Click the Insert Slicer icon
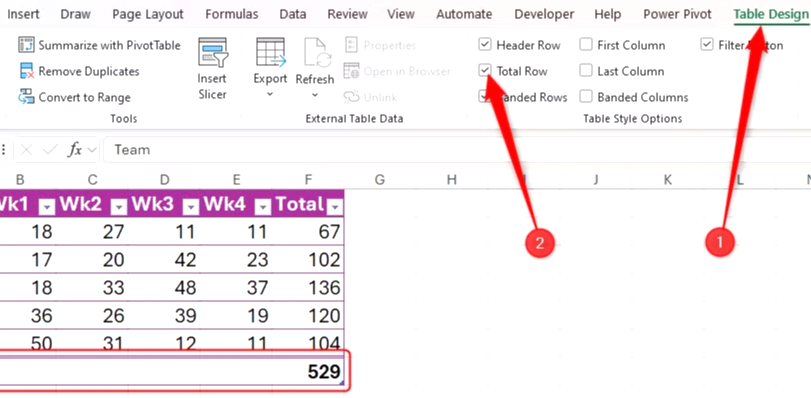 click(213, 52)
